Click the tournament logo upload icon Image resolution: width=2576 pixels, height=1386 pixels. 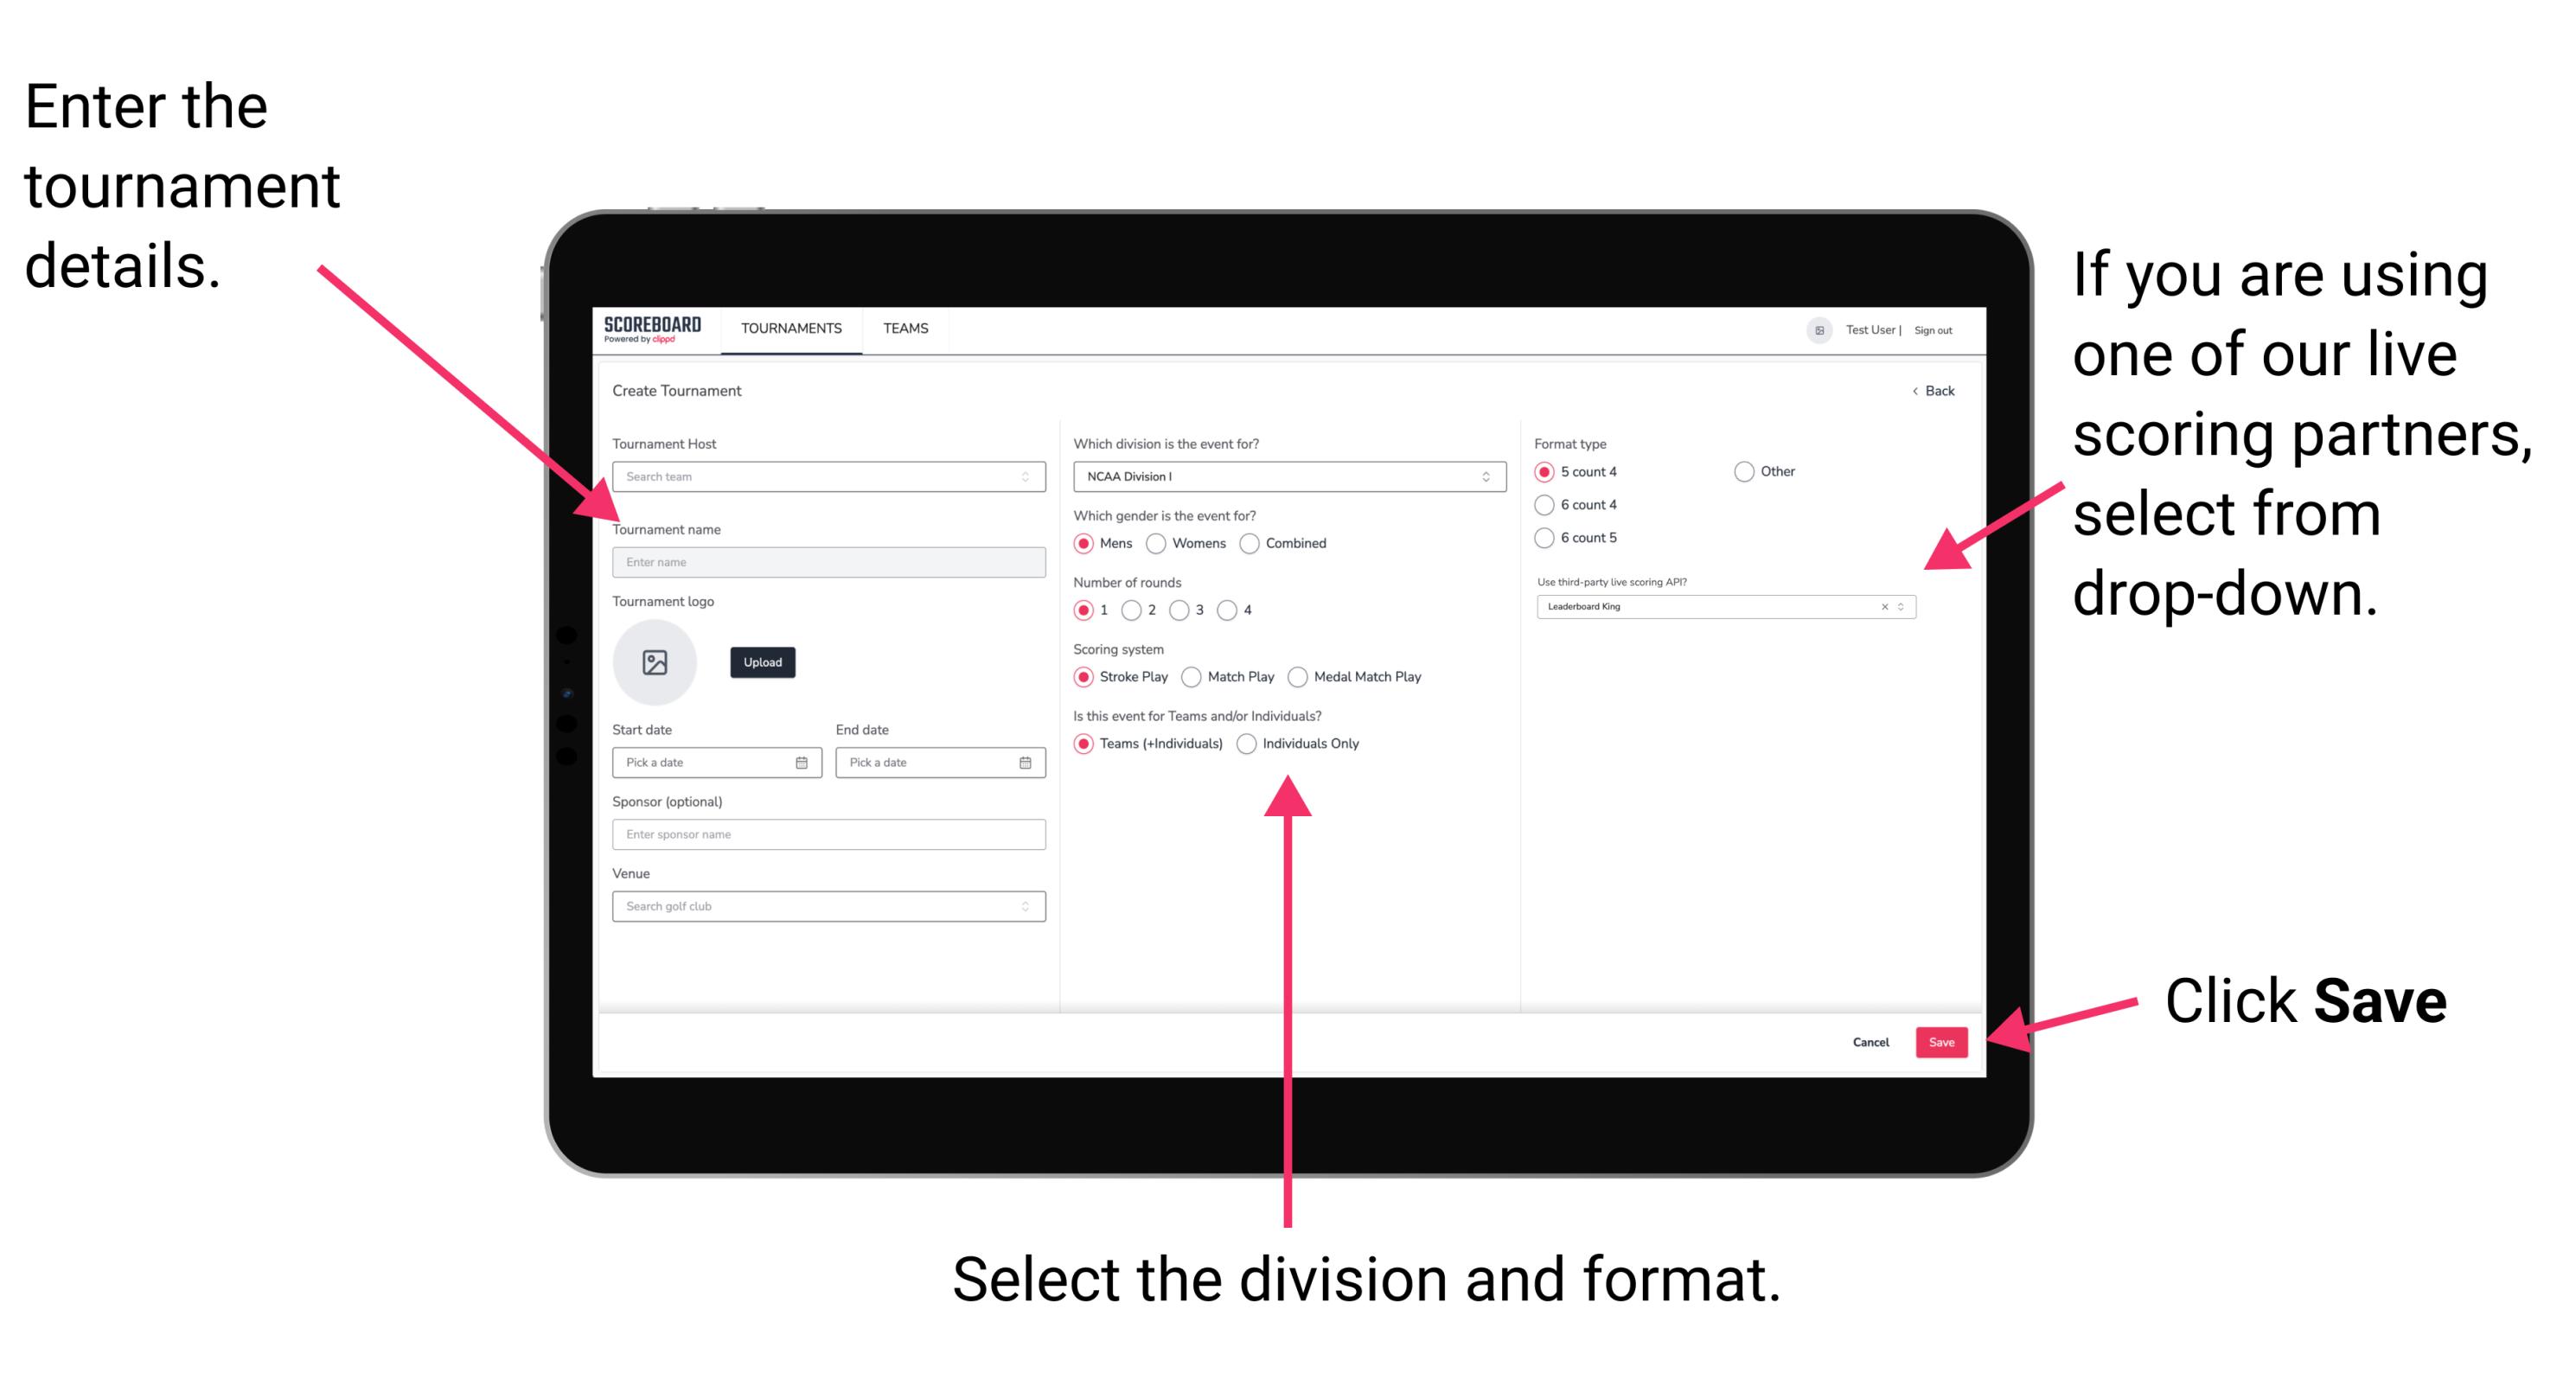click(654, 662)
